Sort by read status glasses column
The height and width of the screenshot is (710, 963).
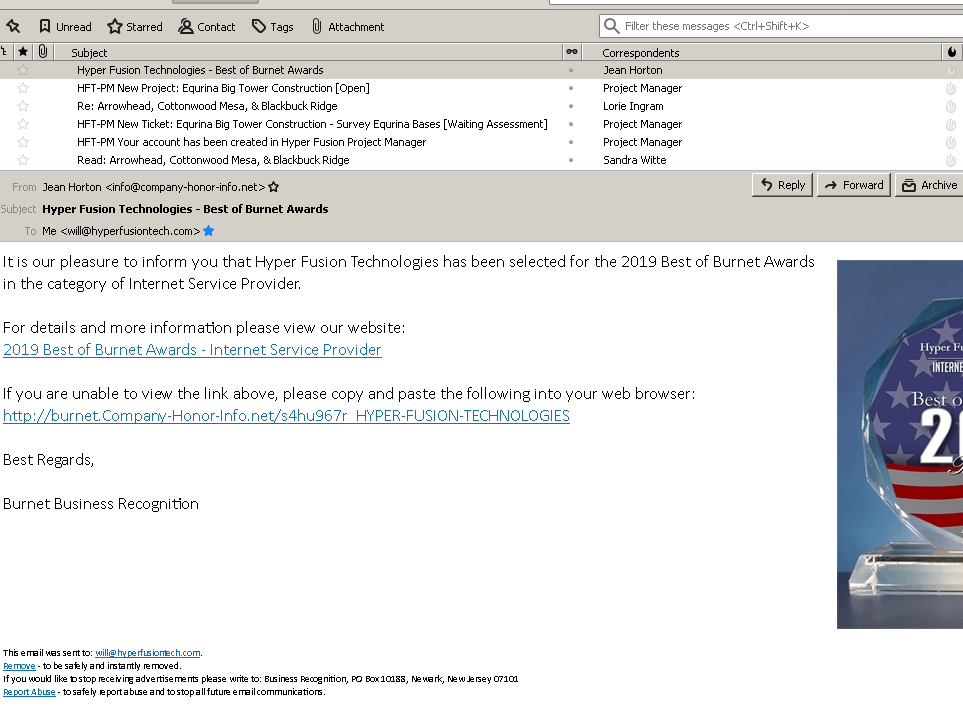(x=572, y=52)
